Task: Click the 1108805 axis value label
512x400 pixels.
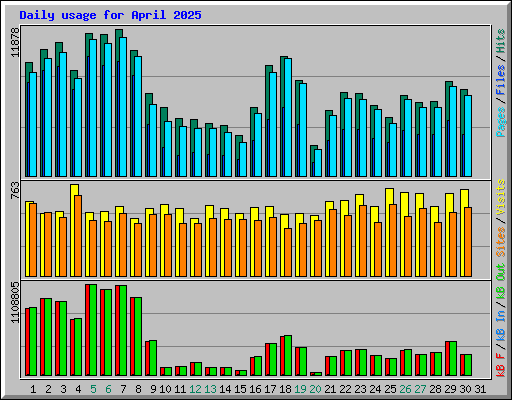Action: (x=16, y=303)
